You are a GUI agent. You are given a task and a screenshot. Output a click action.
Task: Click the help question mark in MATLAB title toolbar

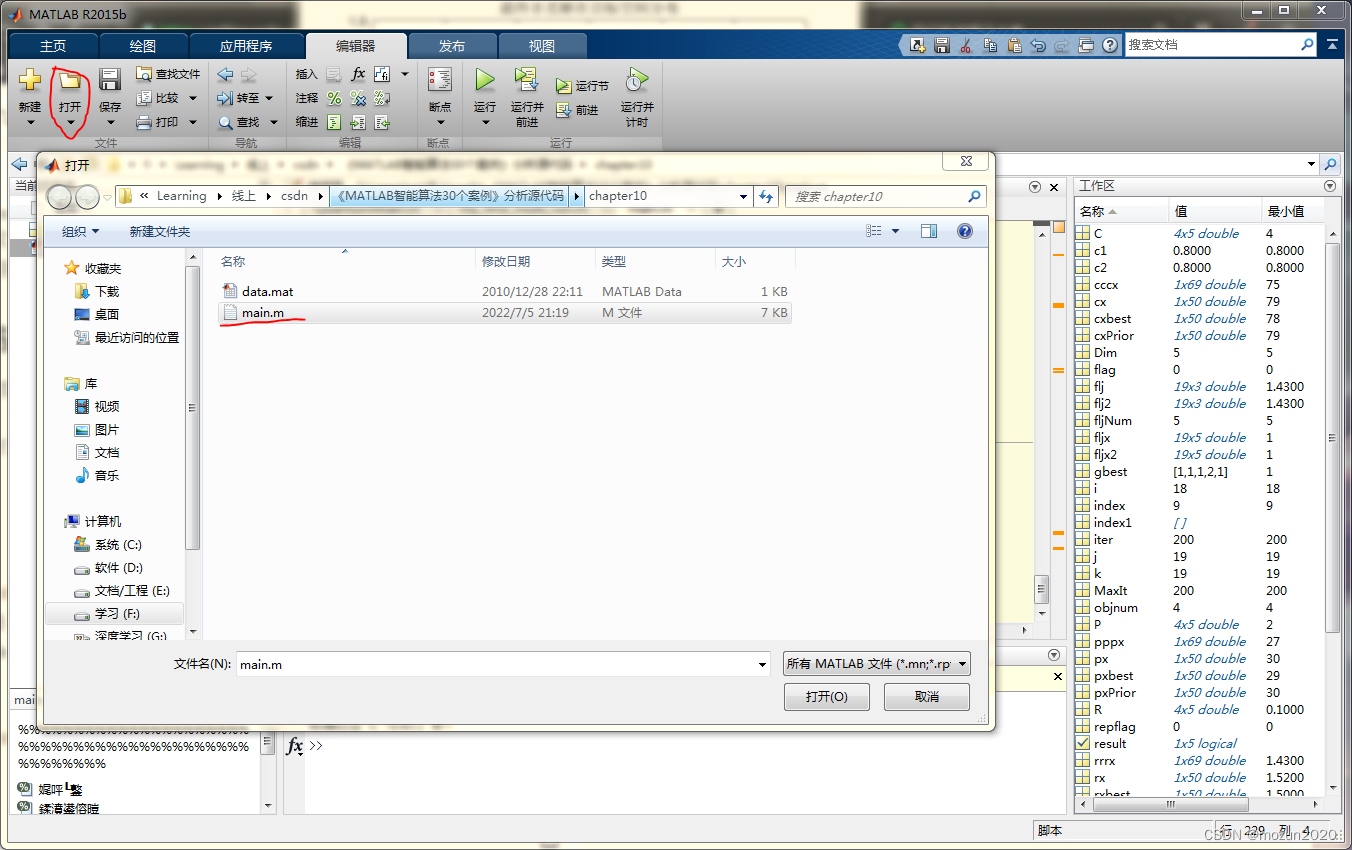1110,45
